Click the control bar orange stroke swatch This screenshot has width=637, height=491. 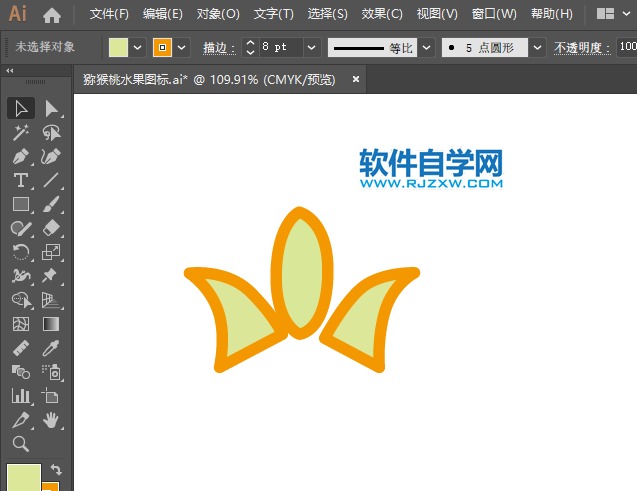[x=162, y=48]
